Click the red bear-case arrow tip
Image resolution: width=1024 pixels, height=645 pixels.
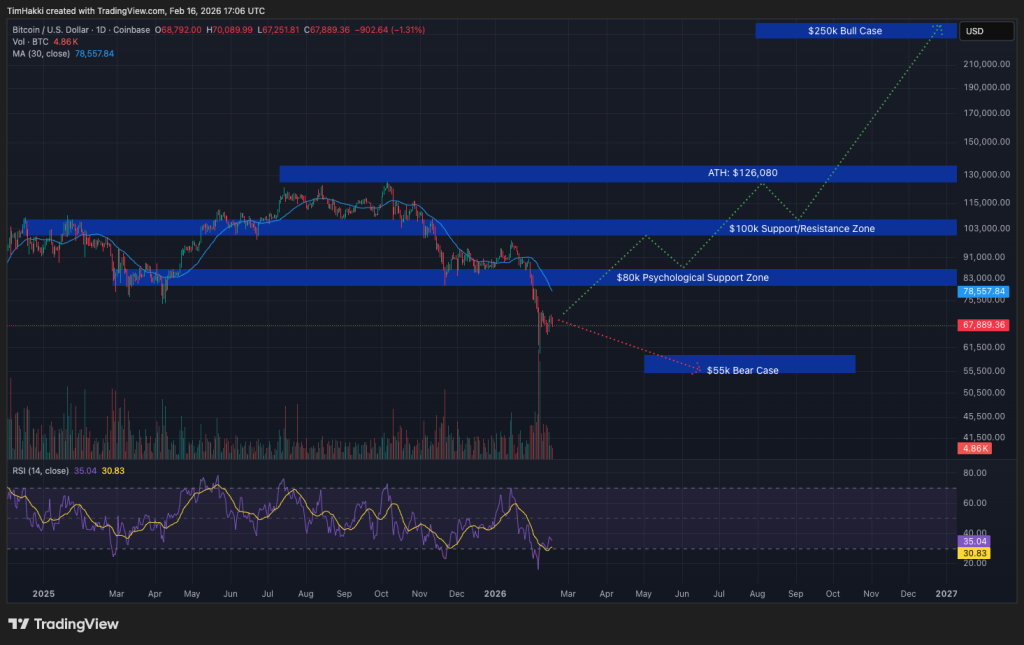tap(696, 370)
